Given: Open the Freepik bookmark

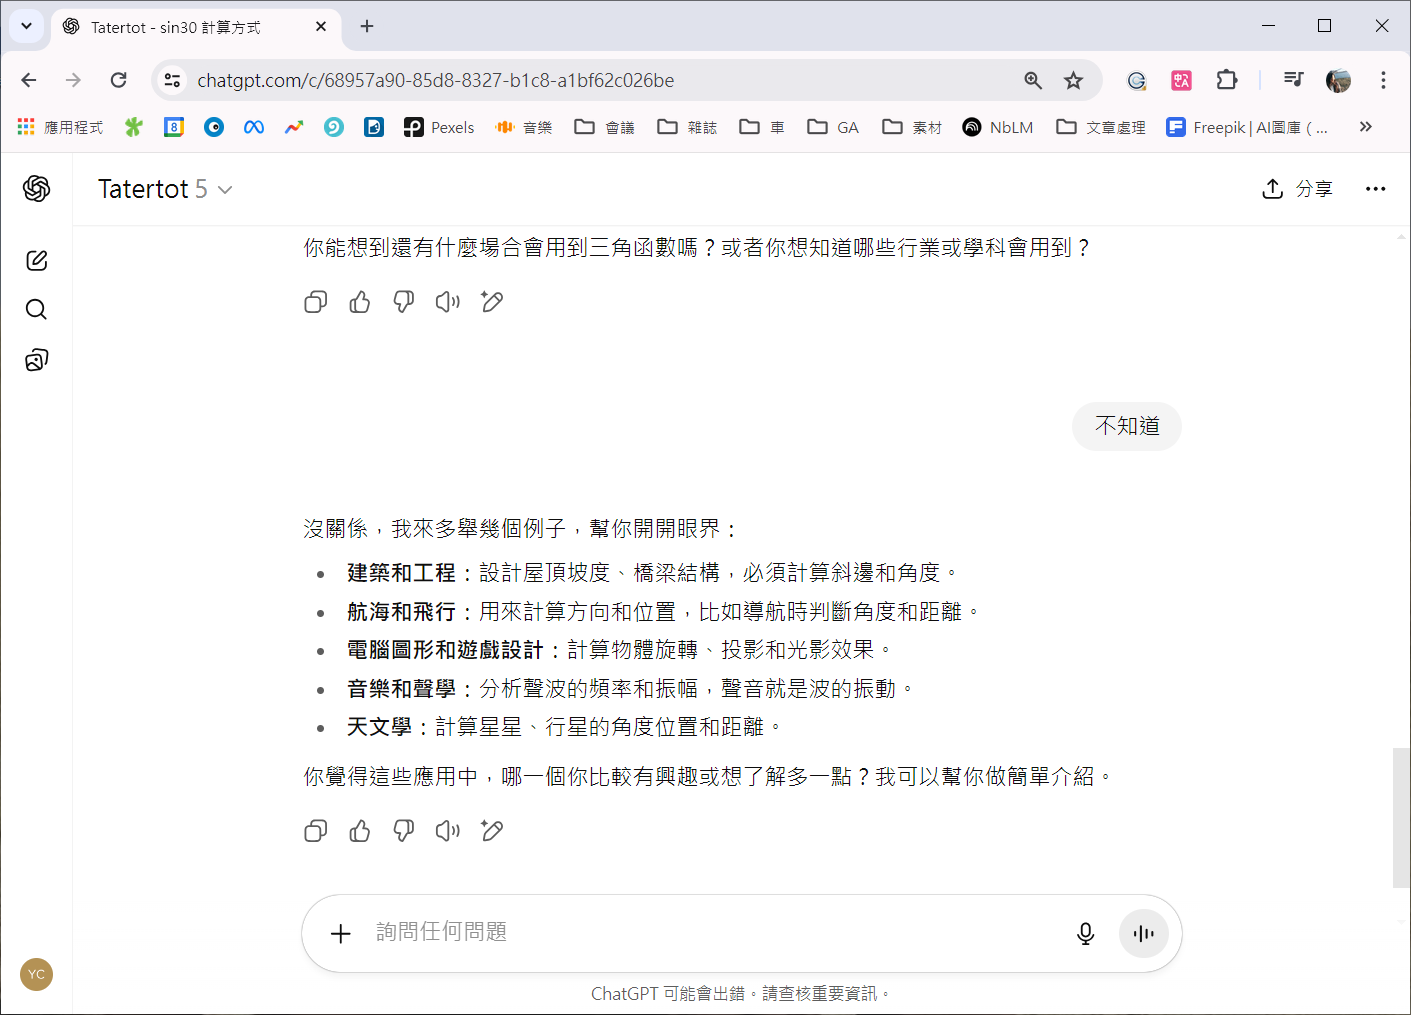Looking at the screenshot, I should click(x=1247, y=127).
